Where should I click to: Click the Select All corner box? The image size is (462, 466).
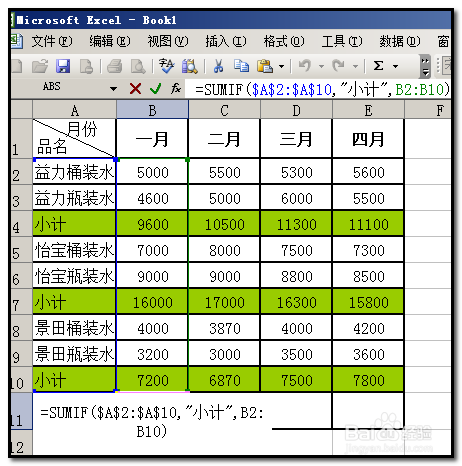(21, 110)
